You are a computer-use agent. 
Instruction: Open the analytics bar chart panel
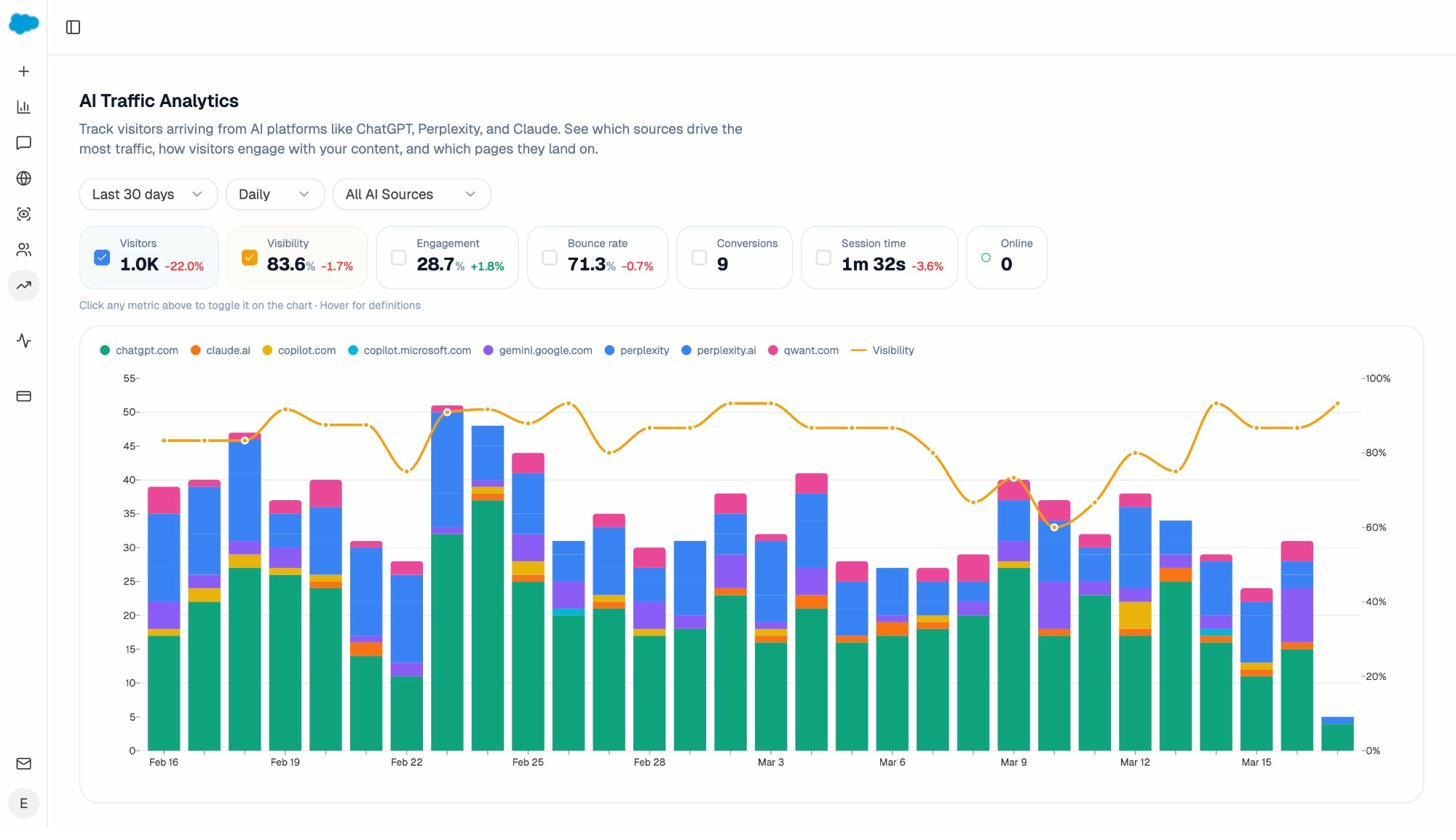click(x=23, y=106)
